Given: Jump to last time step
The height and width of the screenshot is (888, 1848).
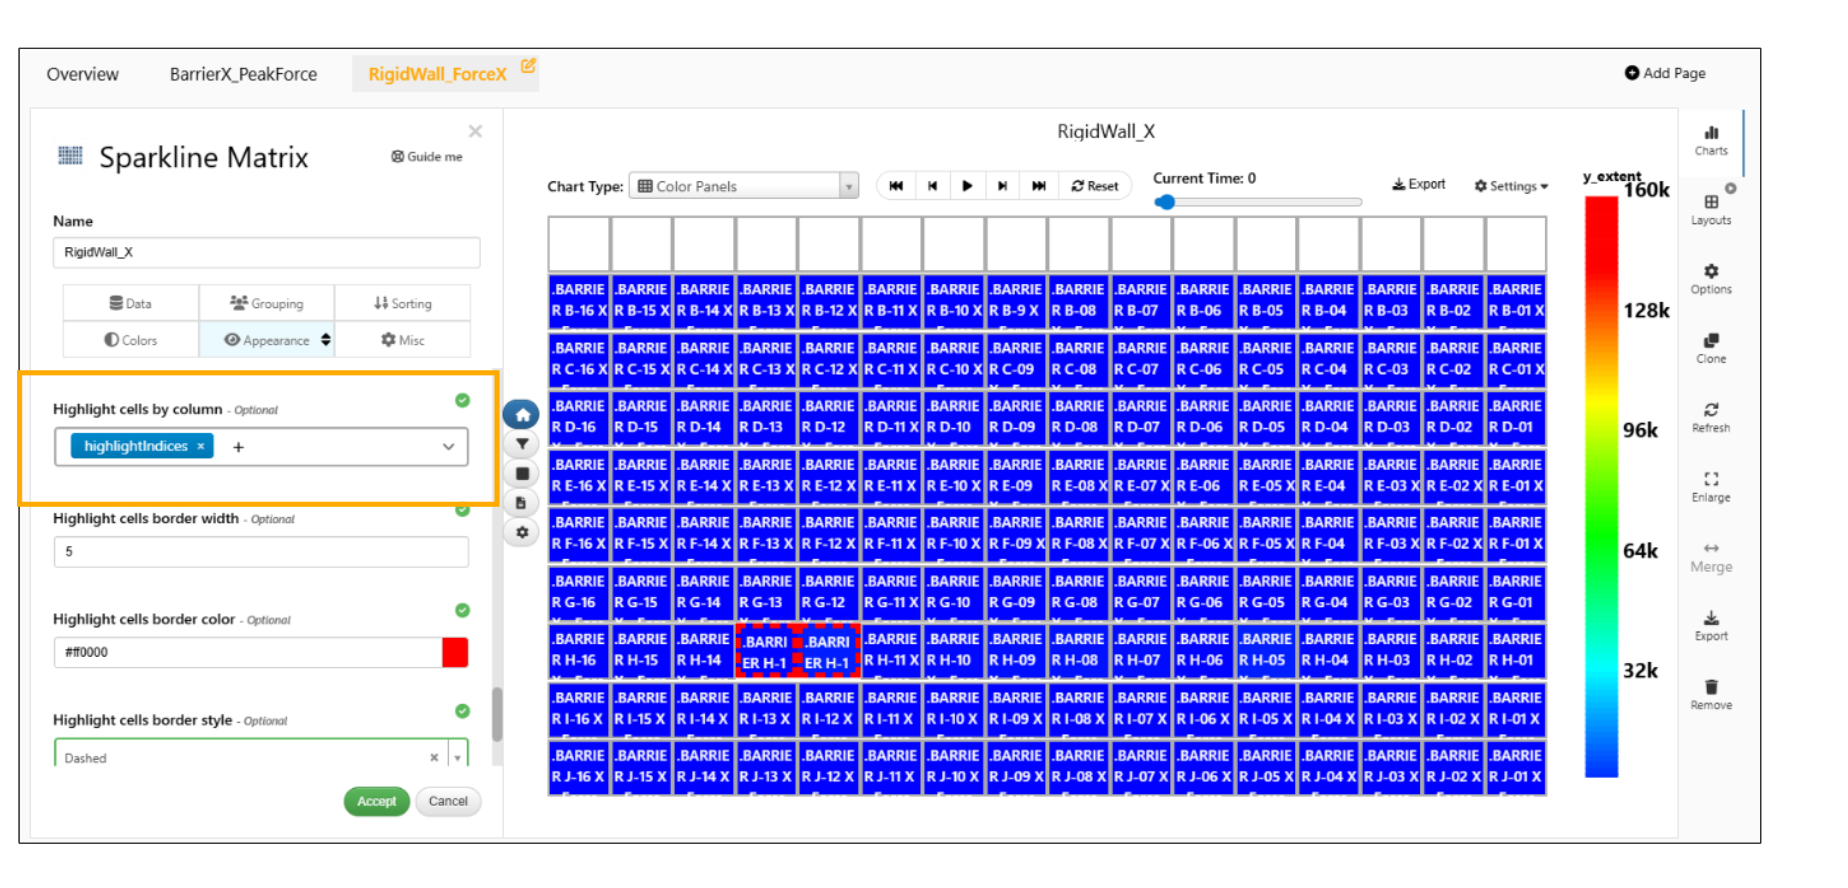Looking at the screenshot, I should [1039, 186].
